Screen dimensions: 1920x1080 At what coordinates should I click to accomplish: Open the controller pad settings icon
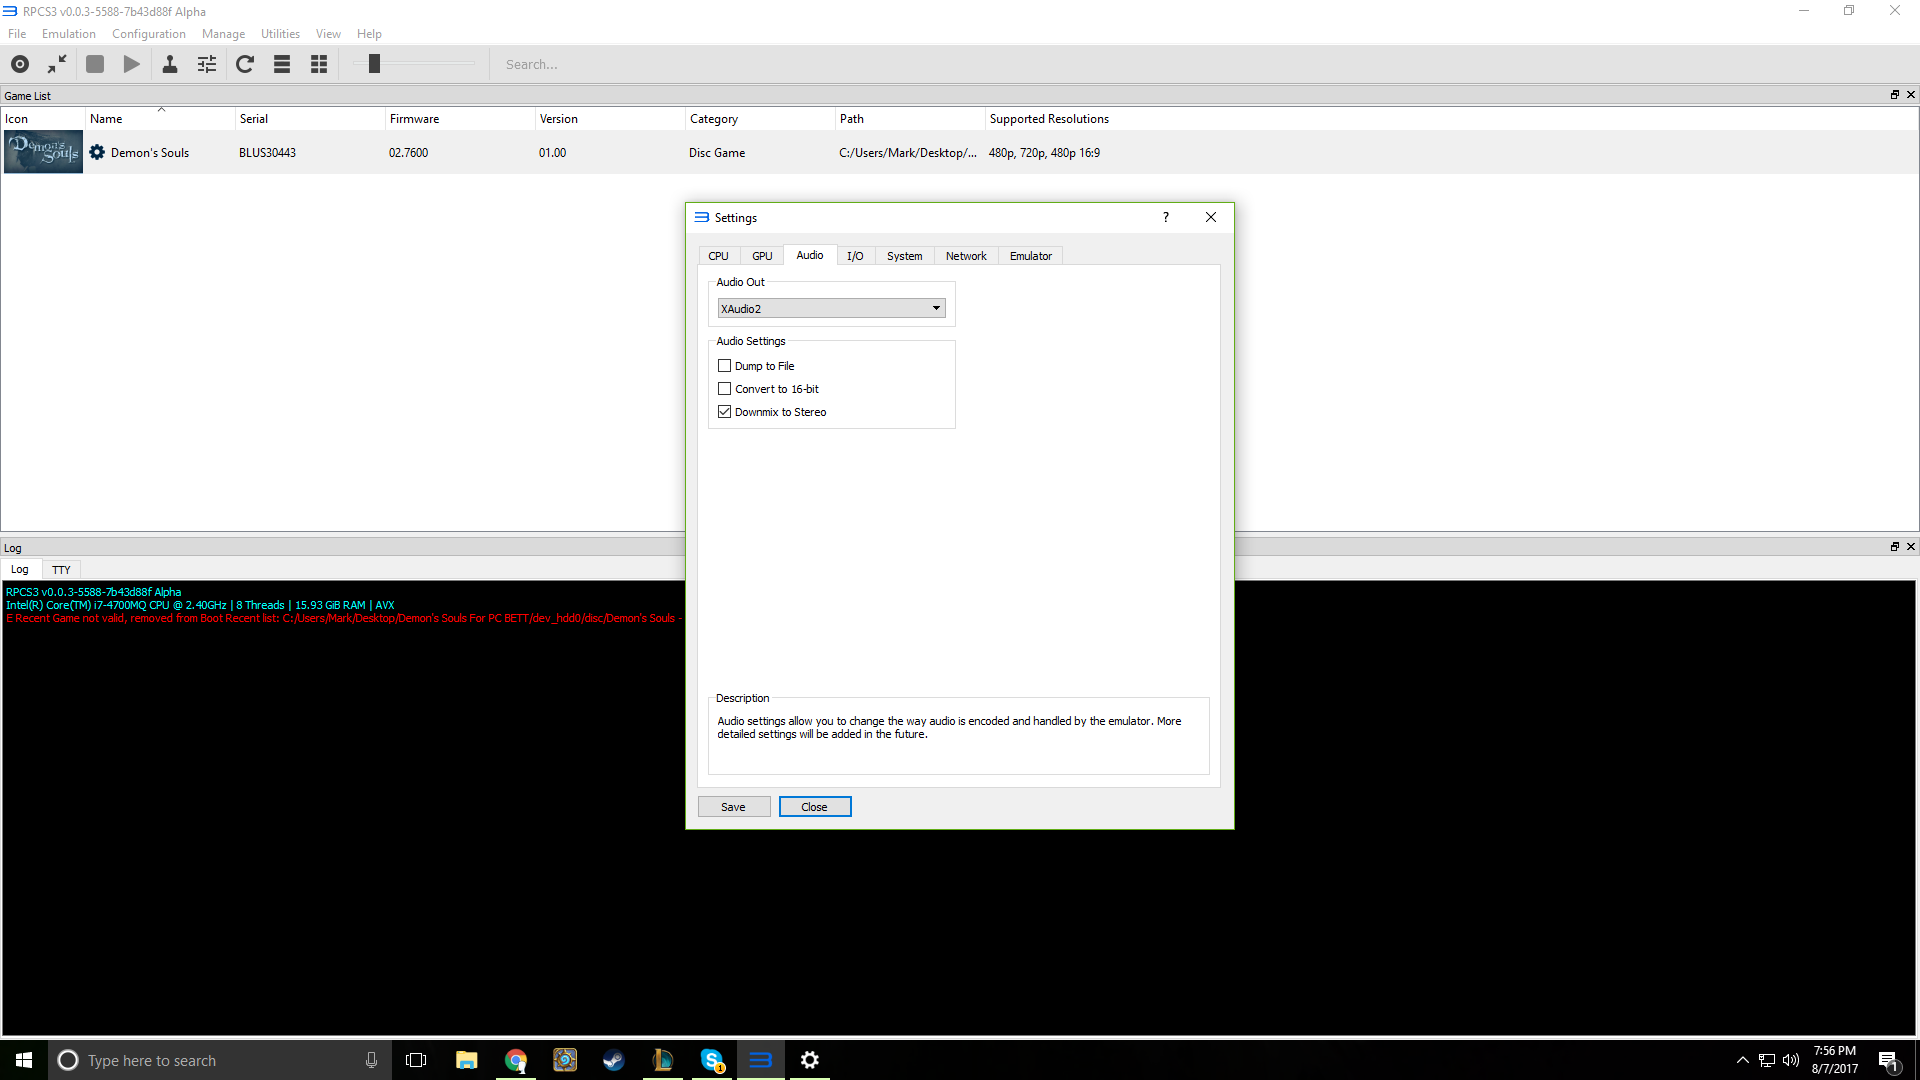pyautogui.click(x=170, y=64)
